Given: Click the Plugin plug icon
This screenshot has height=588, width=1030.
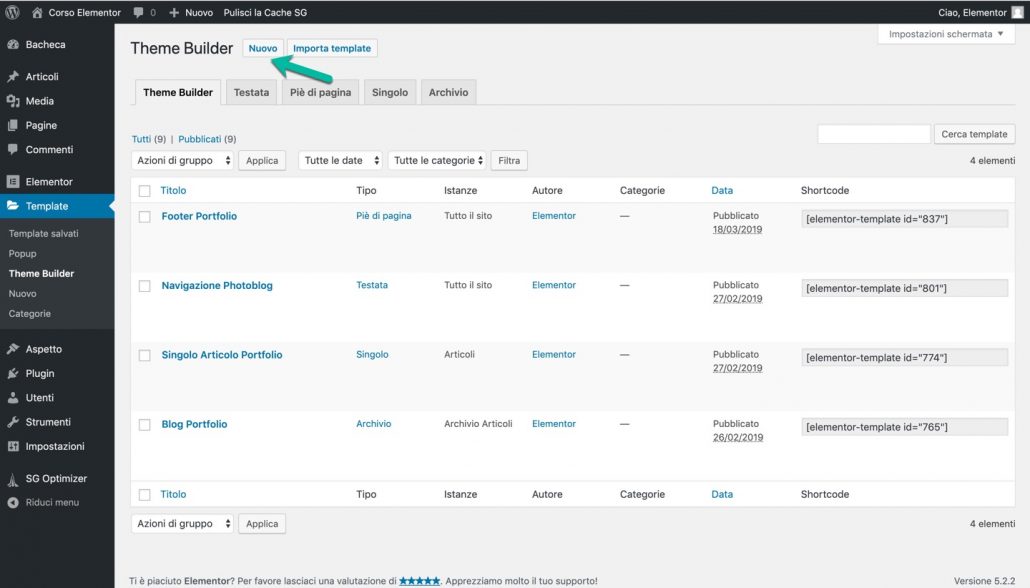Looking at the screenshot, I should pyautogui.click(x=12, y=373).
